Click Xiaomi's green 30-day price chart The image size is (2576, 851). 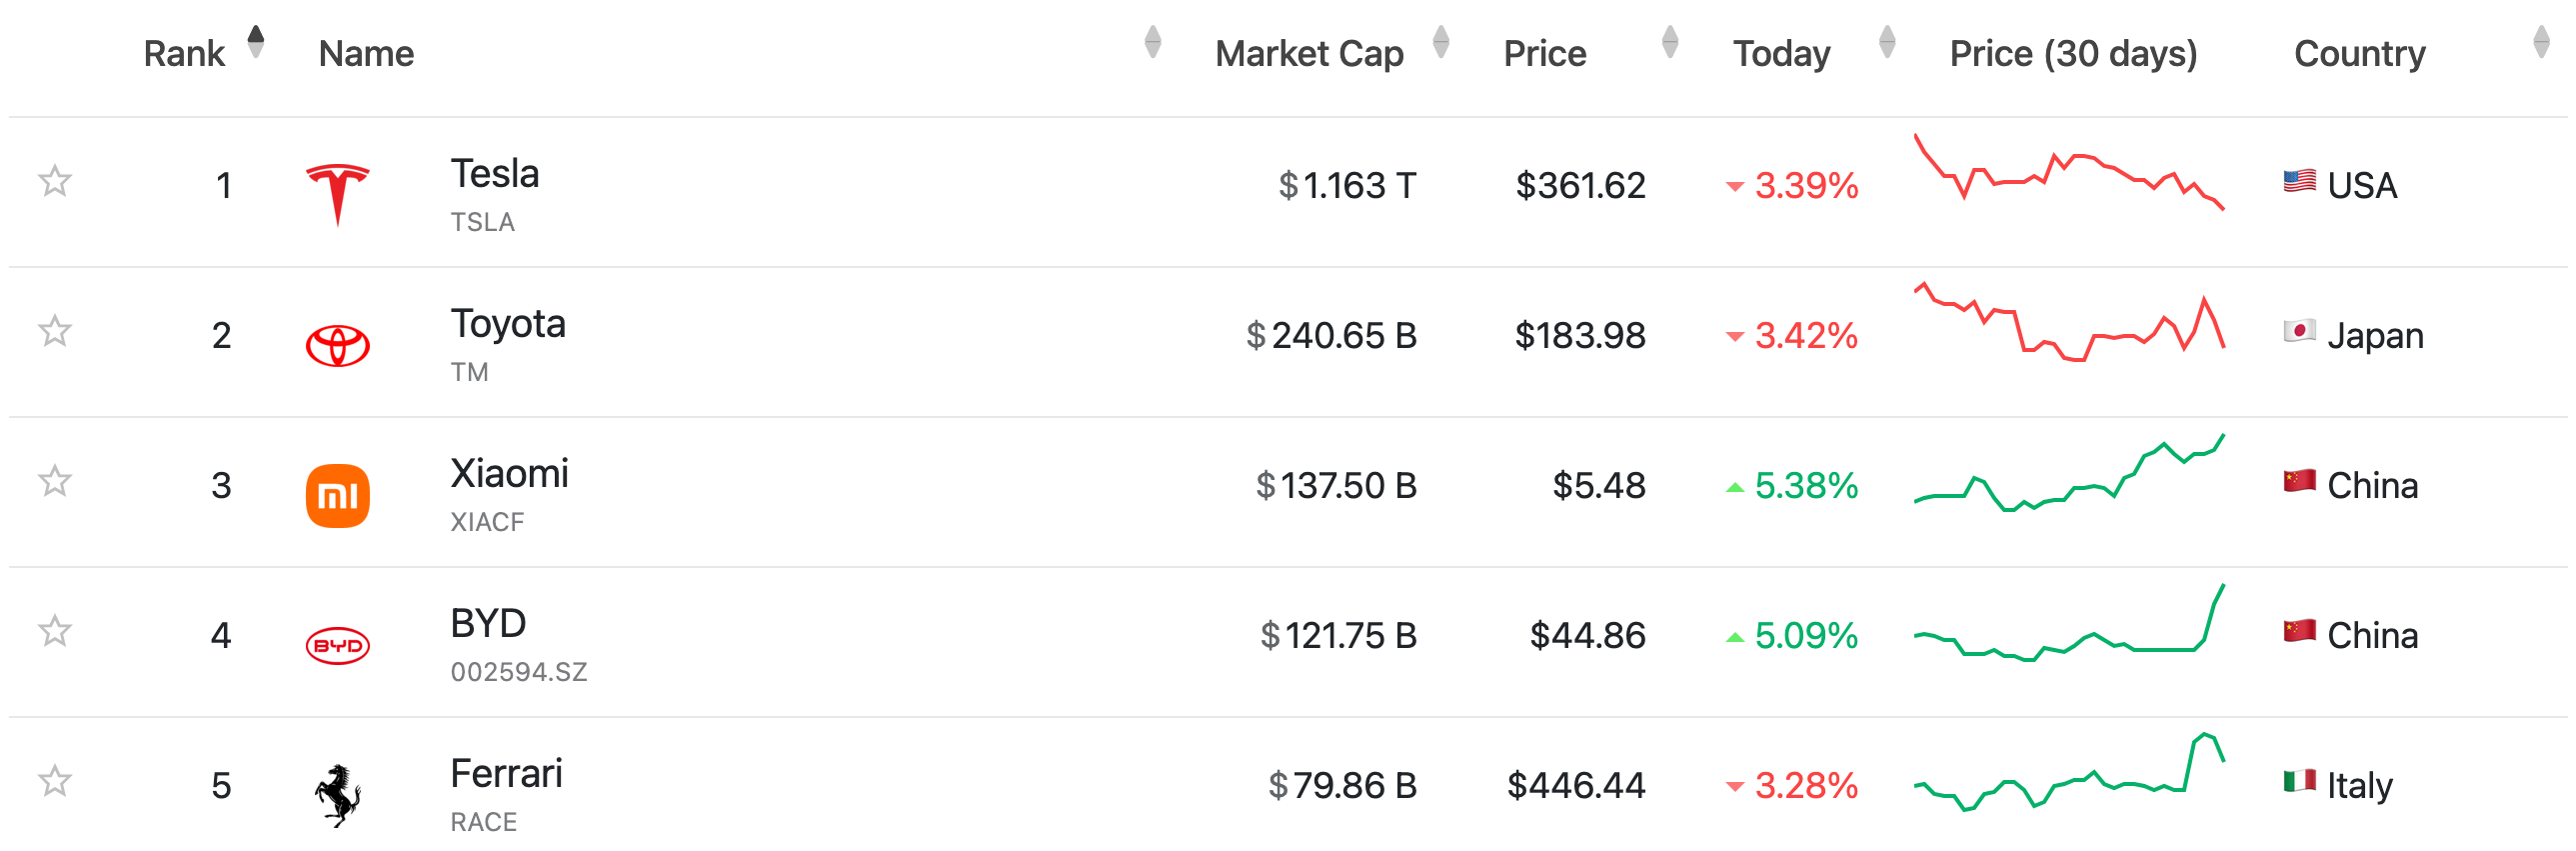coord(2068,474)
